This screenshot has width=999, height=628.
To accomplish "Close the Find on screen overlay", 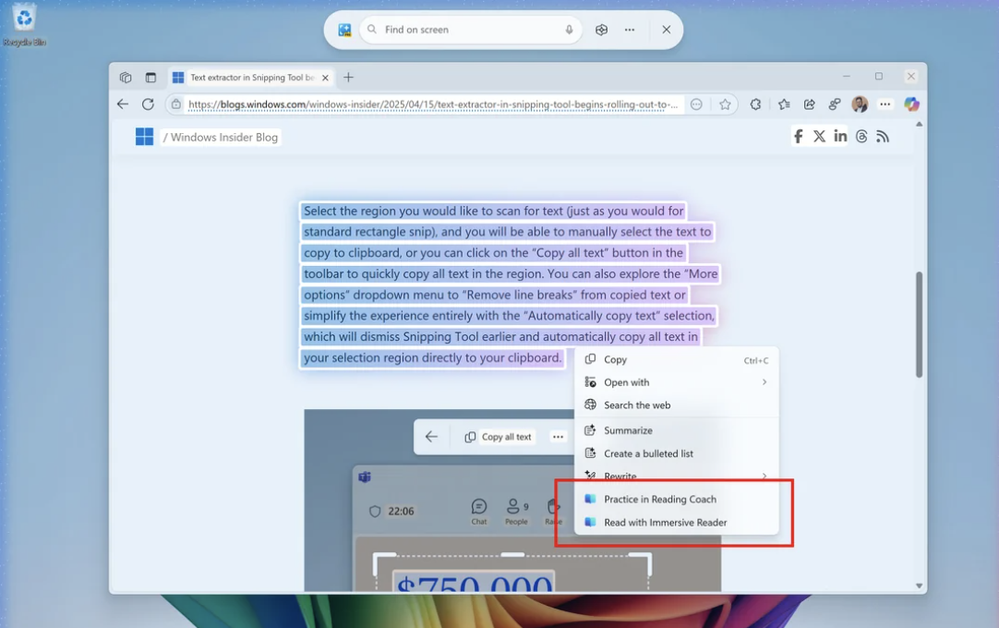I will 666,30.
